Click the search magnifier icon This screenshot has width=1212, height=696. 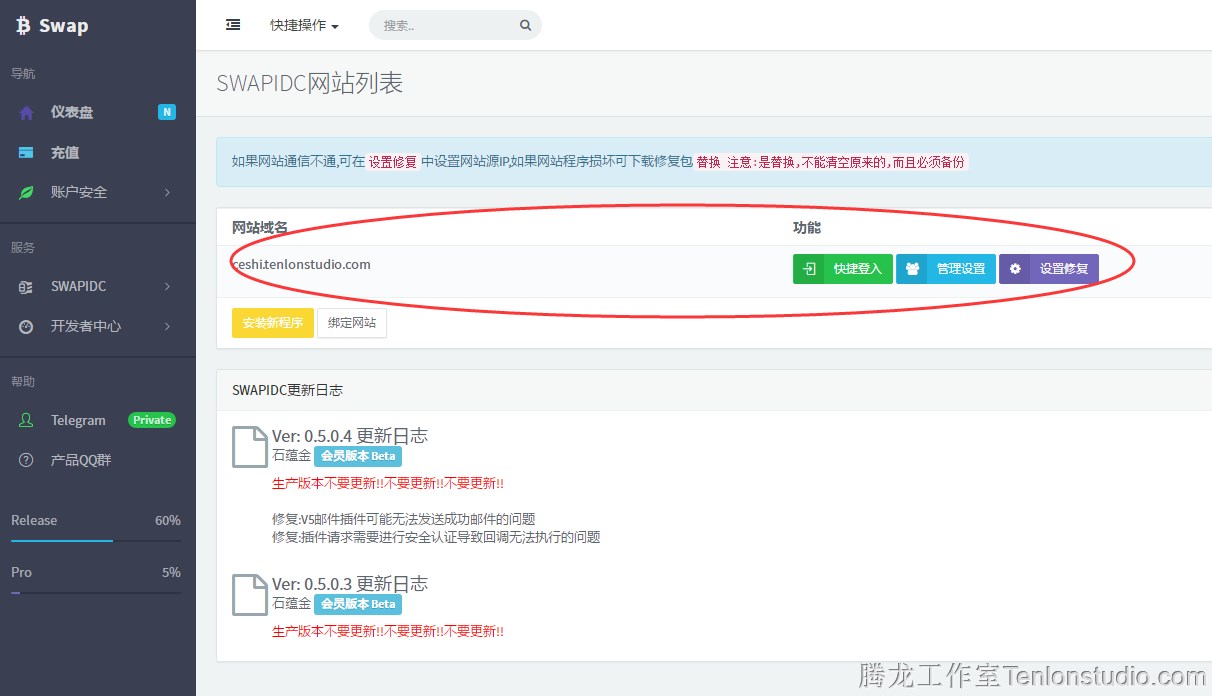click(525, 26)
